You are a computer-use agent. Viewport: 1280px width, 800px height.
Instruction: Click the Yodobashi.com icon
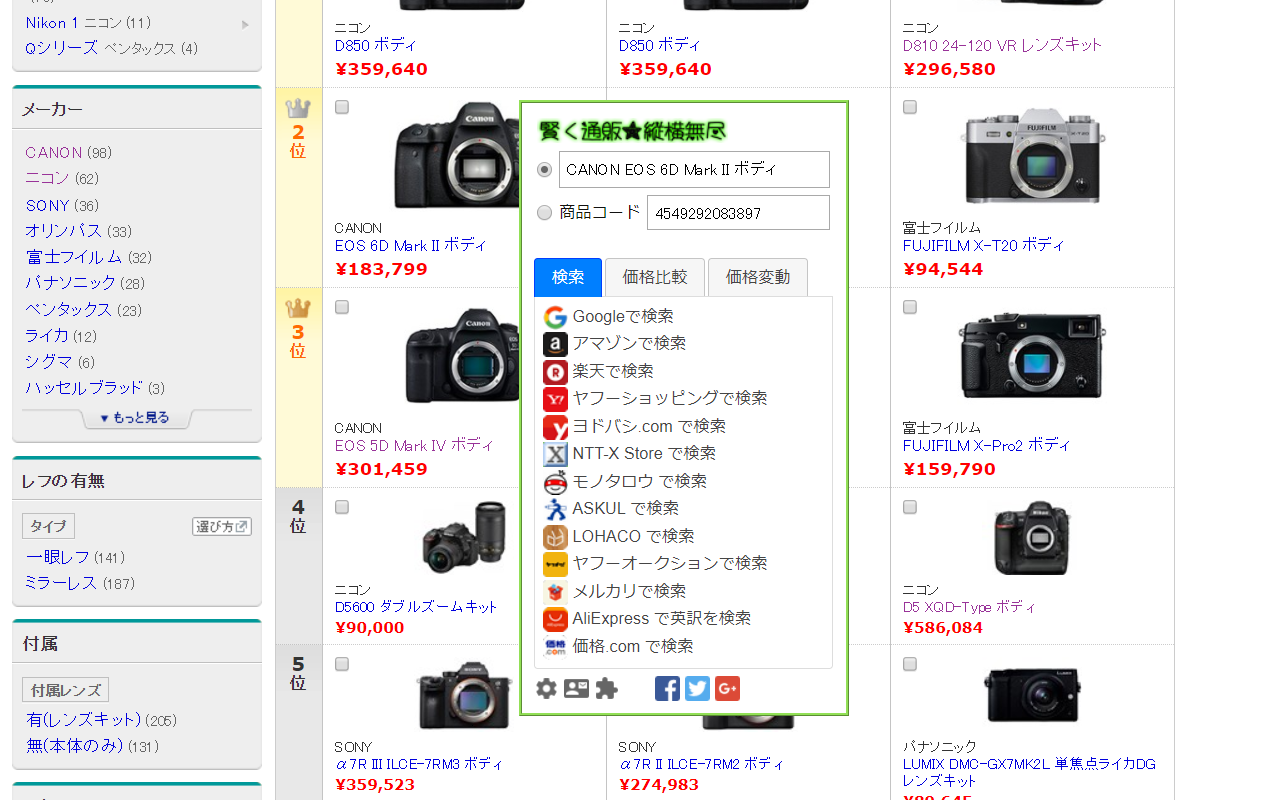[x=555, y=427]
